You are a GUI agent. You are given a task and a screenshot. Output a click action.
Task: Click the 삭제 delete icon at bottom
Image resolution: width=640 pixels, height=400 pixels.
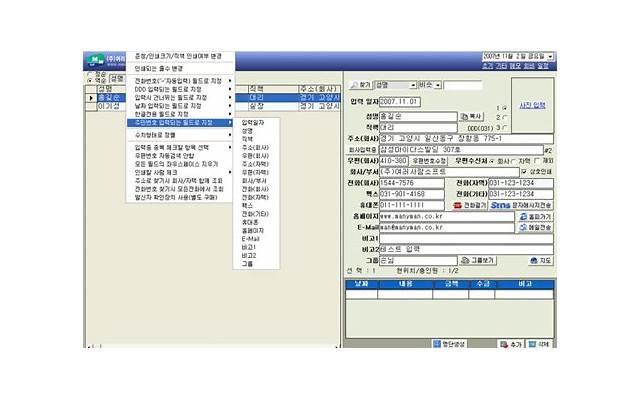538,343
